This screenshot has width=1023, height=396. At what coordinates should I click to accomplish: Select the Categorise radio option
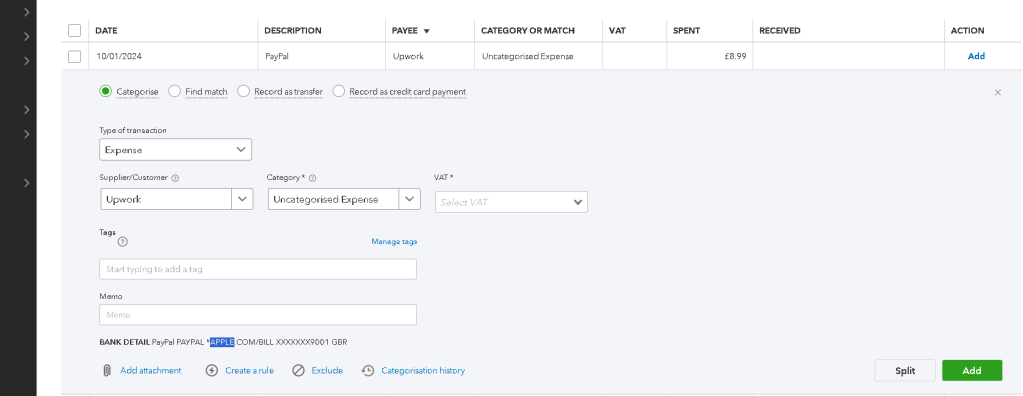point(106,91)
